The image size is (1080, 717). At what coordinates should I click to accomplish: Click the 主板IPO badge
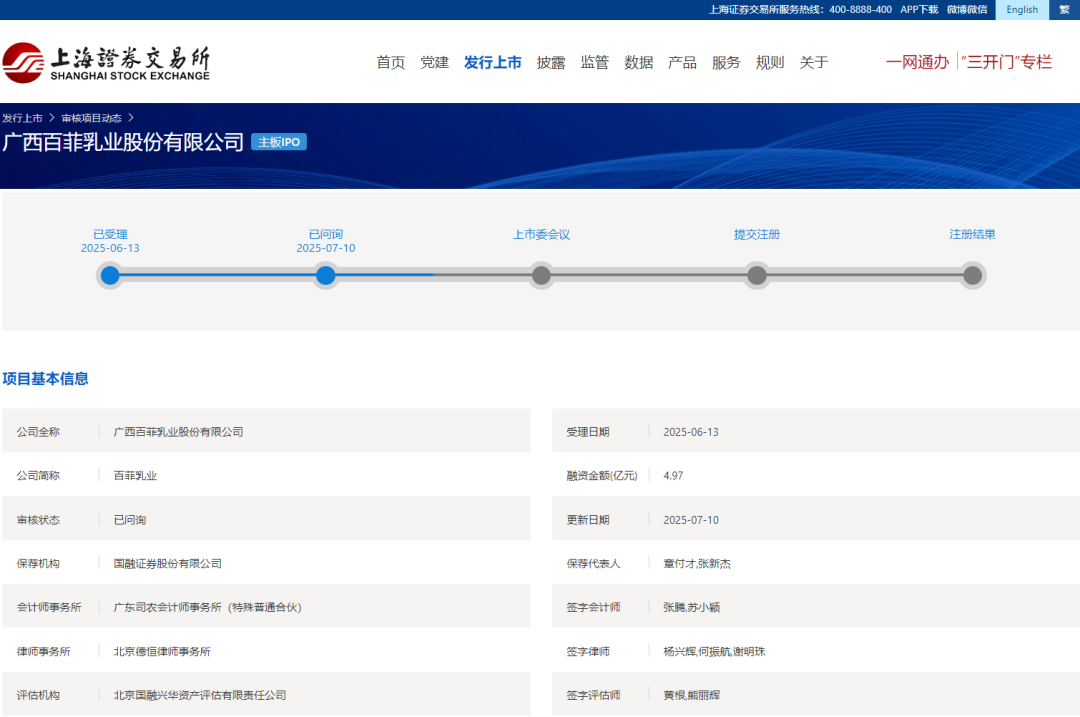click(279, 142)
